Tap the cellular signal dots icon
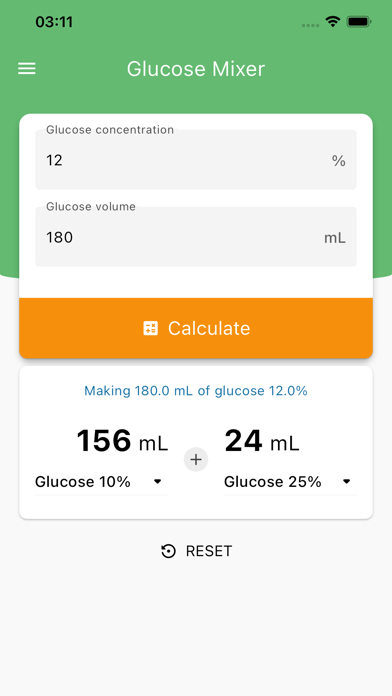 pos(310,25)
